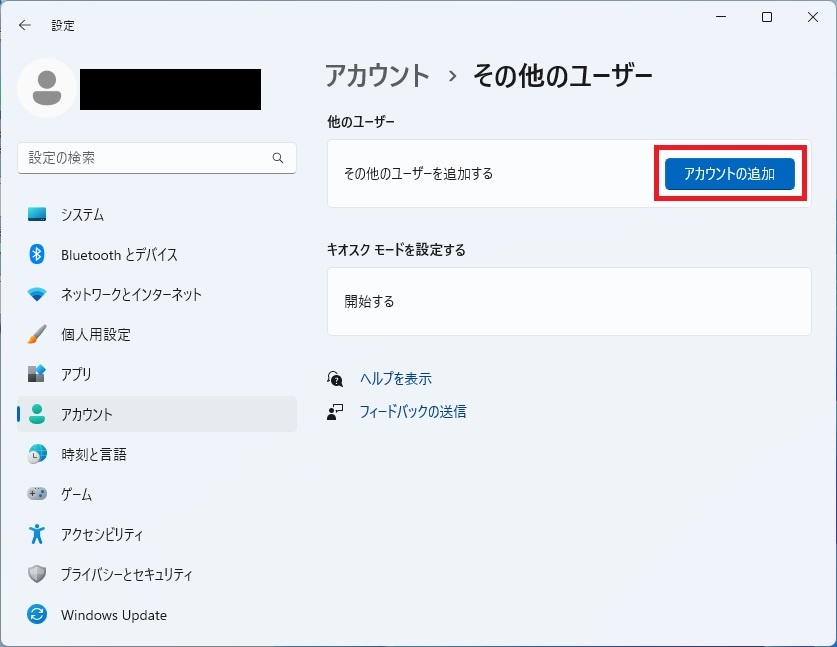Close the Settings window
This screenshot has height=647, width=837.
click(x=813, y=17)
